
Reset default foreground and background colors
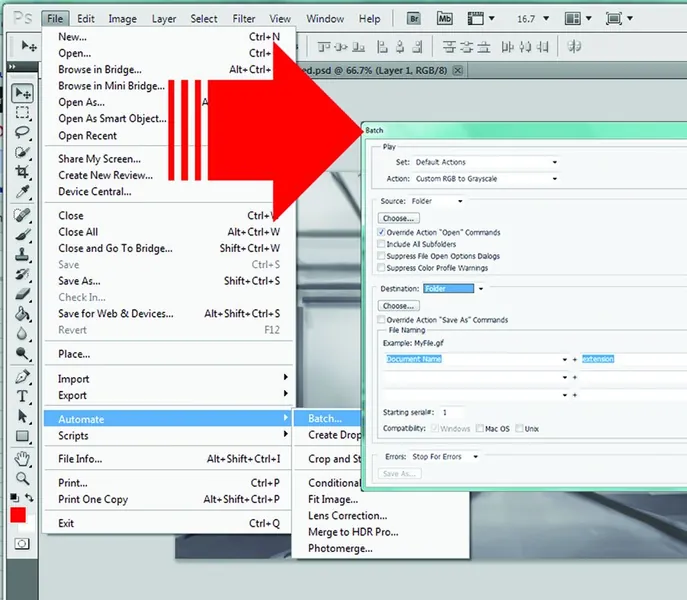click(x=14, y=497)
